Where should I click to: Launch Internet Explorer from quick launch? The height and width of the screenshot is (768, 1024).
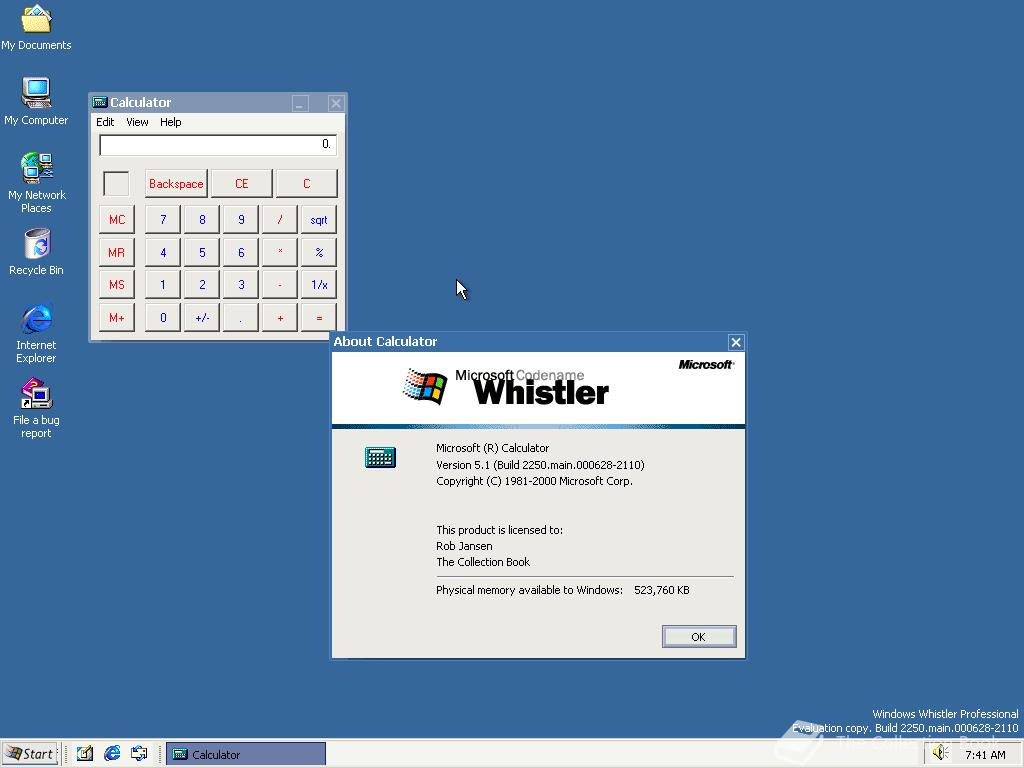pos(112,754)
